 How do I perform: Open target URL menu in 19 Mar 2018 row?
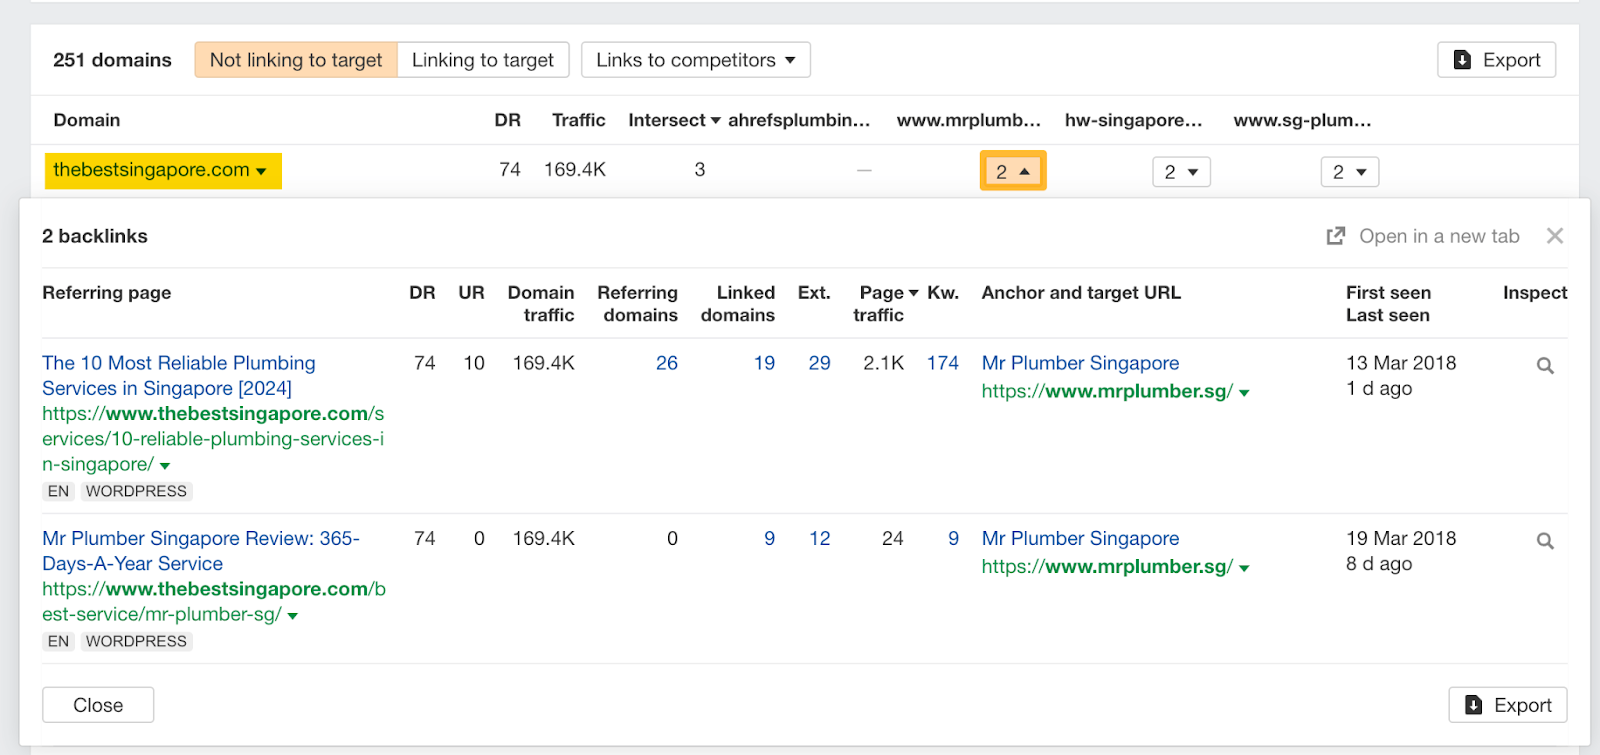(1244, 568)
